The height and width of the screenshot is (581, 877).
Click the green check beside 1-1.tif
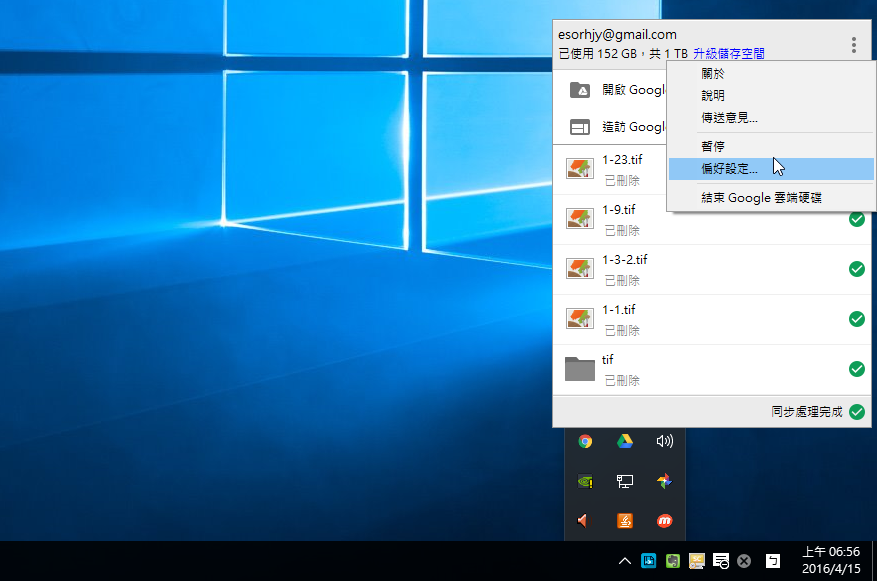point(856,319)
